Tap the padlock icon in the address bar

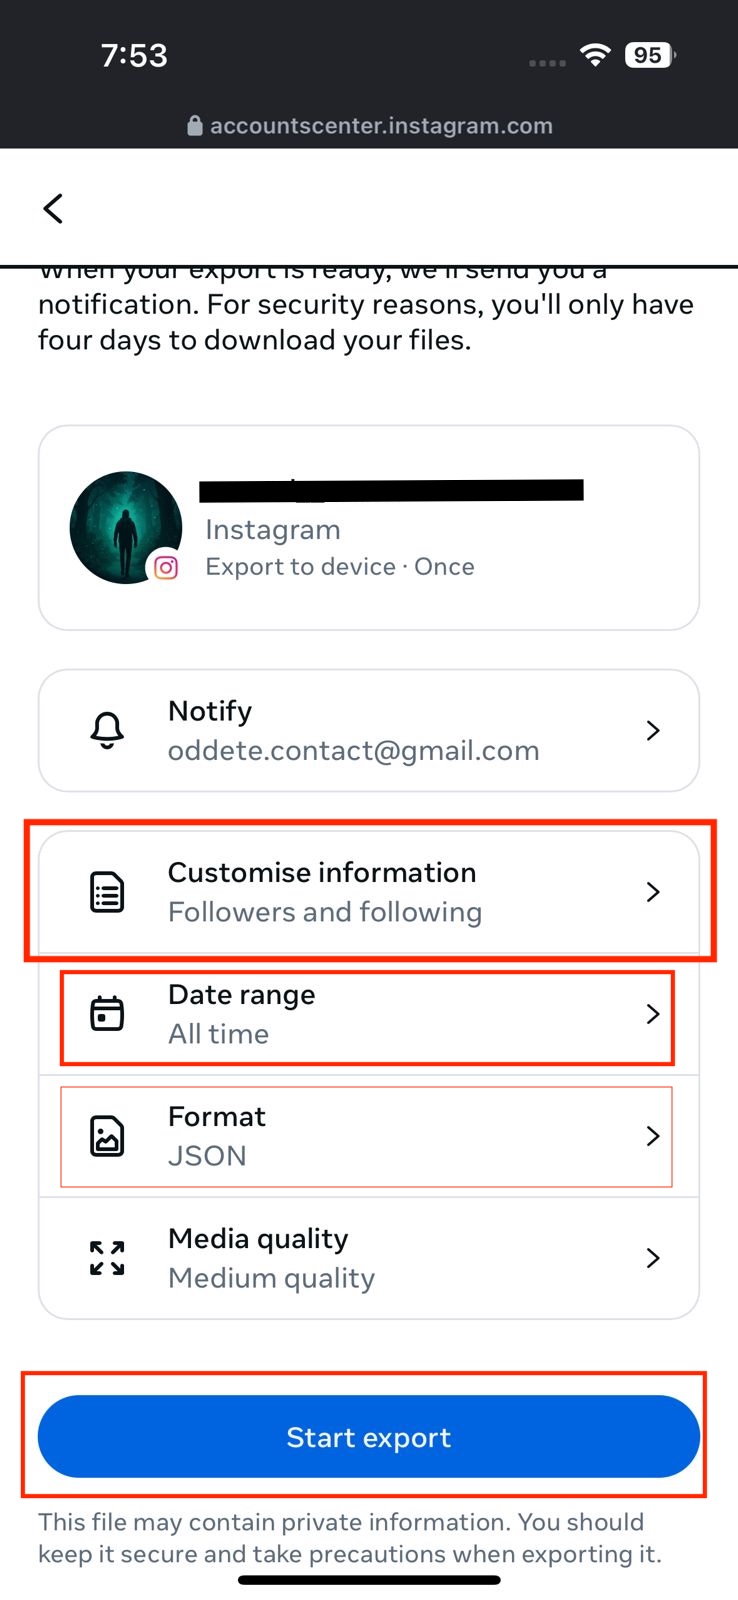(194, 125)
